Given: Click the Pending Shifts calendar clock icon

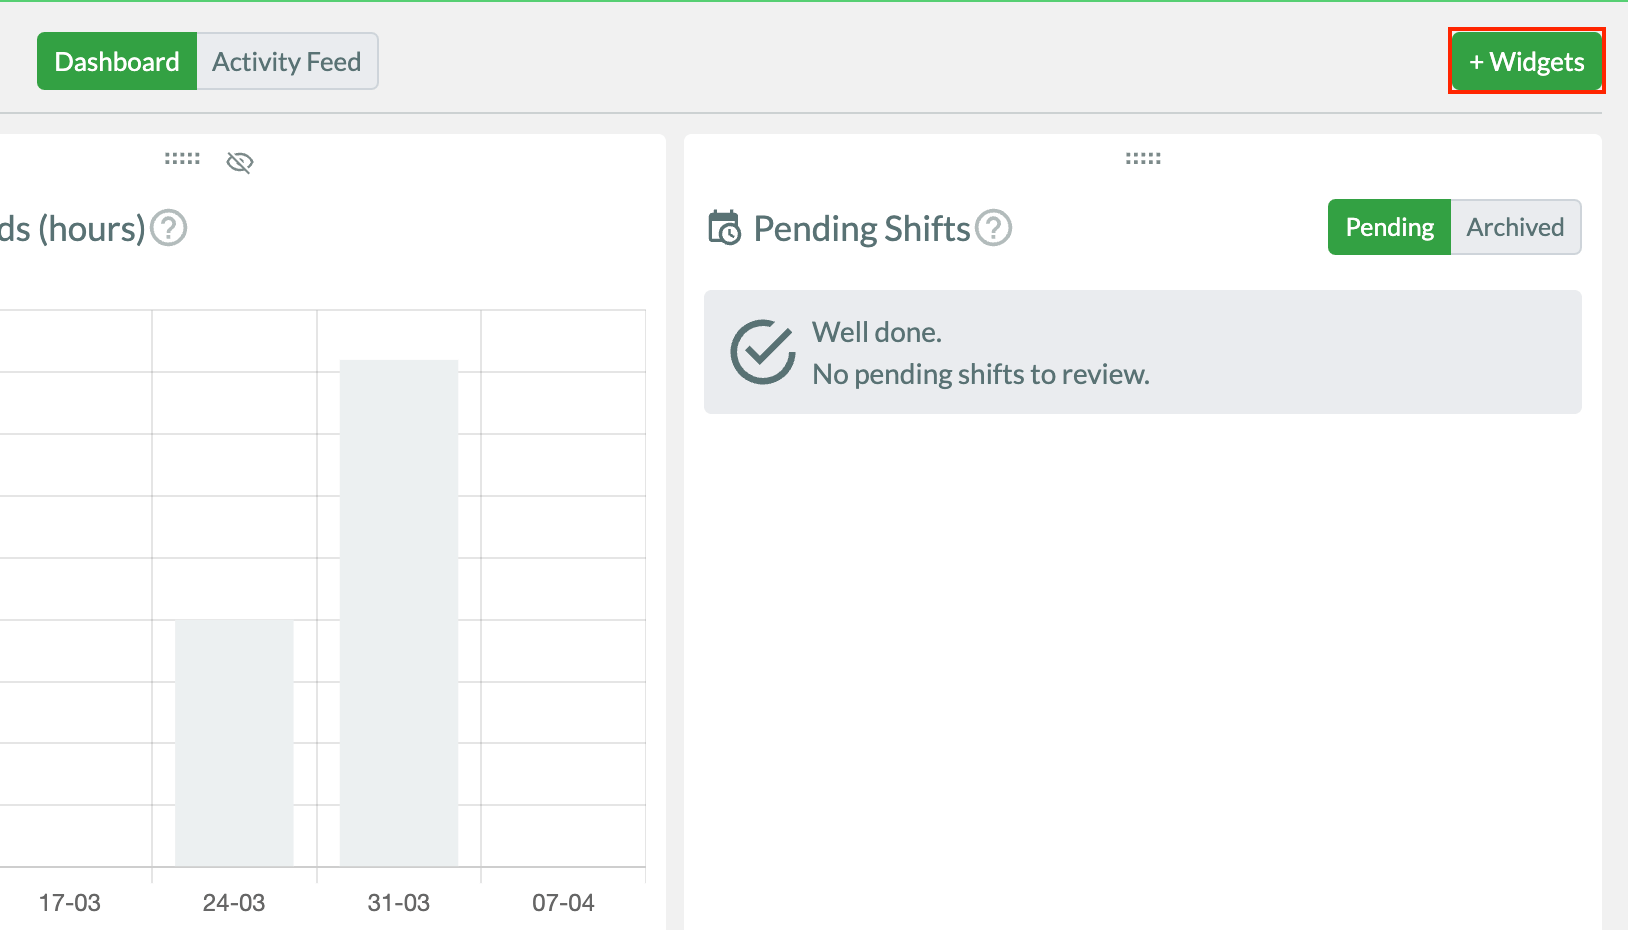Looking at the screenshot, I should coord(725,228).
